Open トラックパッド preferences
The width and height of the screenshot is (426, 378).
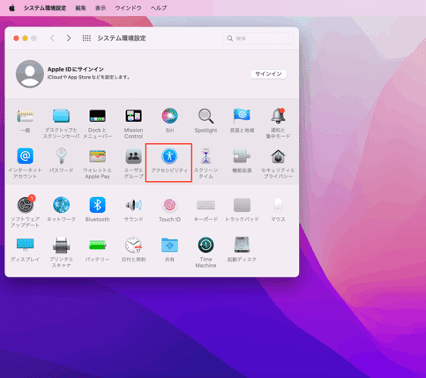242,209
